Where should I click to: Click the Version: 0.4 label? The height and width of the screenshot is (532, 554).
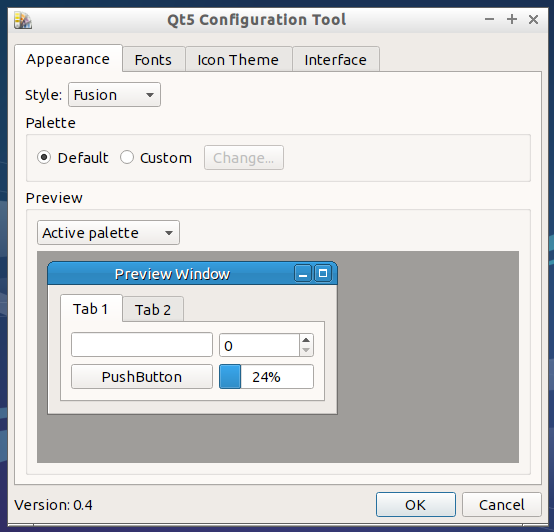point(53,505)
